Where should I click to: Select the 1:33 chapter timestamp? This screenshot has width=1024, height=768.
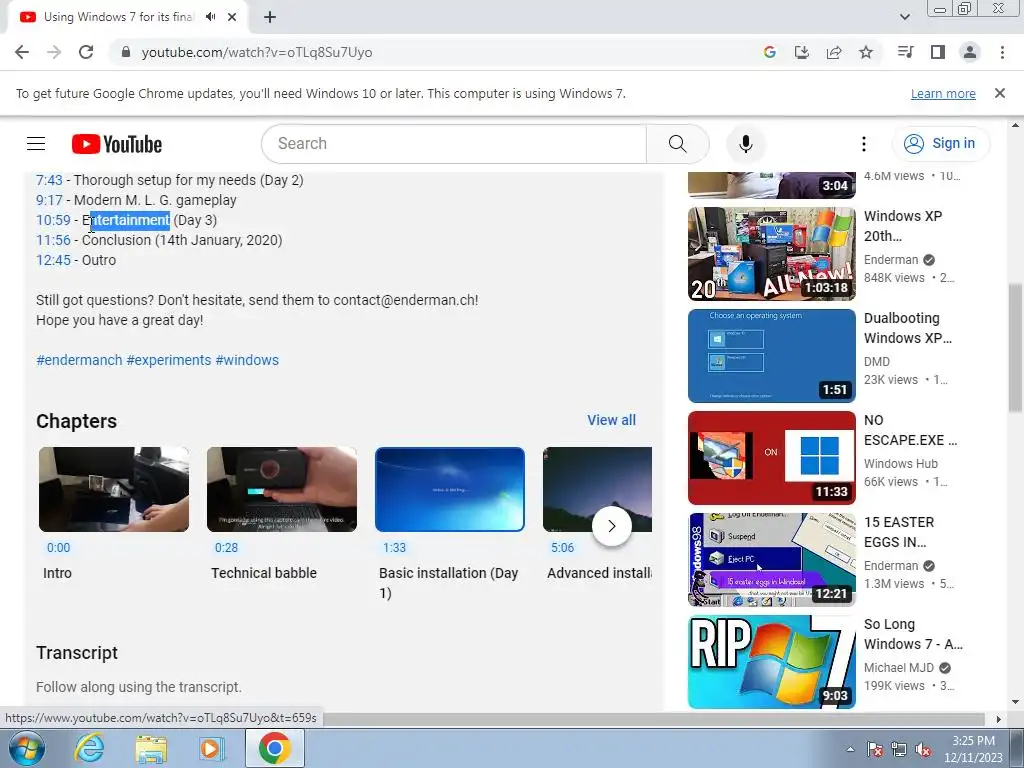(x=394, y=548)
